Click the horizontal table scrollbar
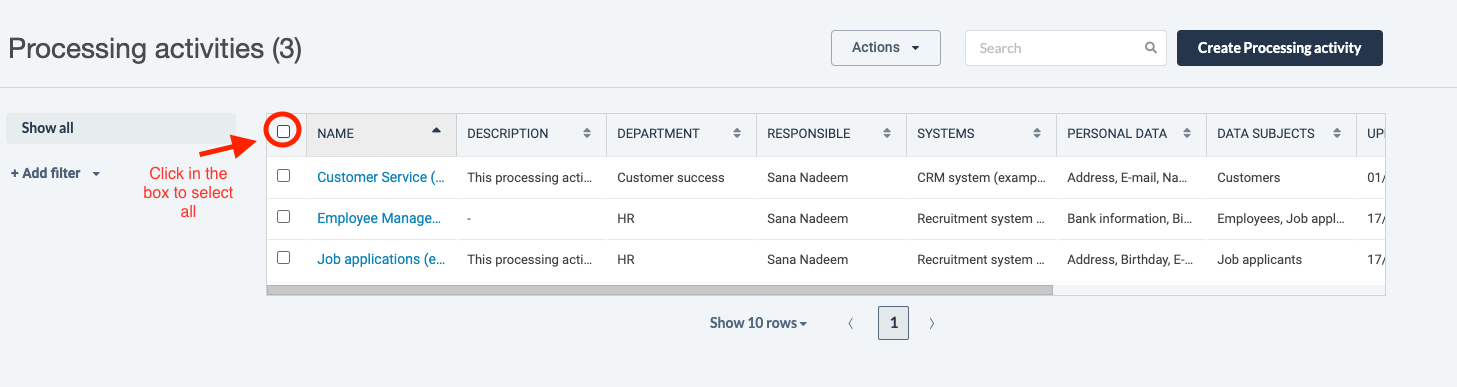 click(x=660, y=290)
